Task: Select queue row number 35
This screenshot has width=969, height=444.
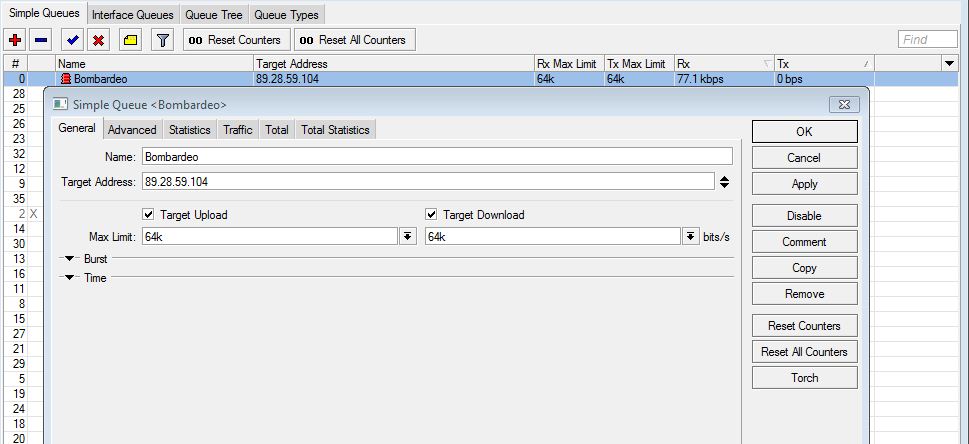Action: (x=19, y=199)
